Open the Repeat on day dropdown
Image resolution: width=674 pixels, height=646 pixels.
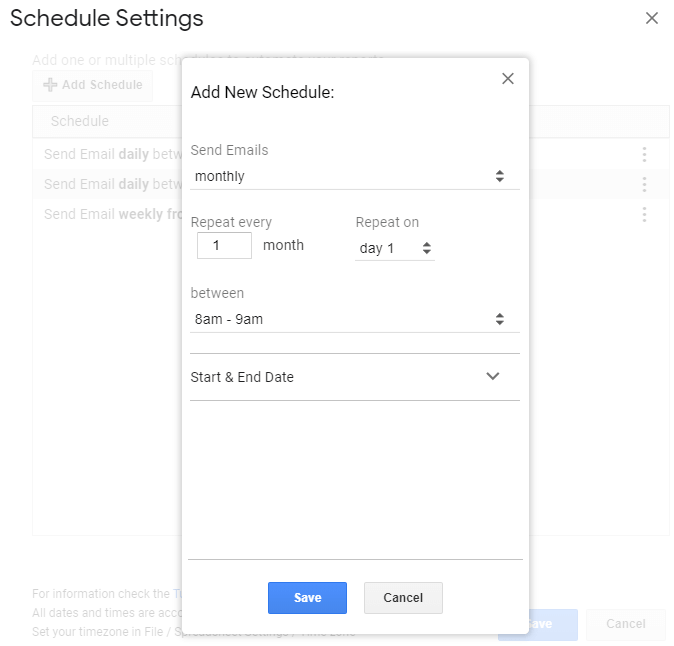click(x=395, y=248)
